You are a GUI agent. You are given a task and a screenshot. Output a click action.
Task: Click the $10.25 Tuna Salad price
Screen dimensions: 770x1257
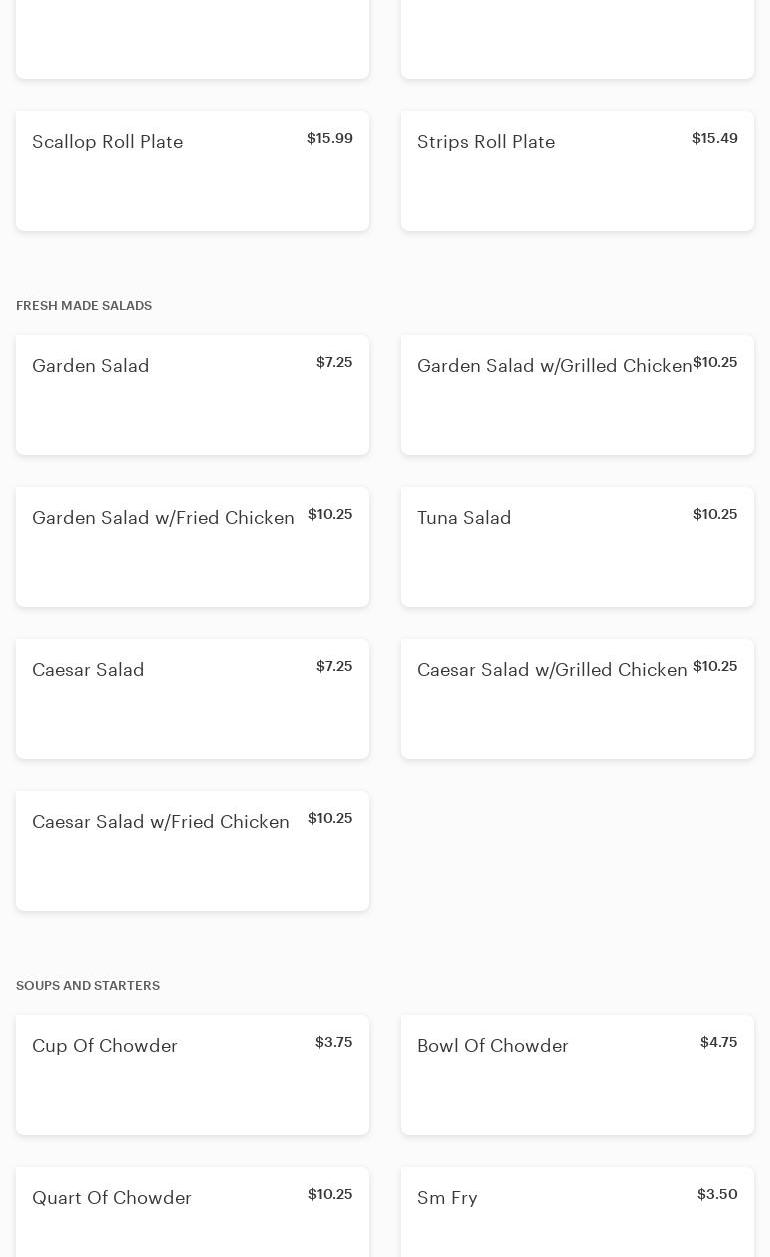click(715, 514)
